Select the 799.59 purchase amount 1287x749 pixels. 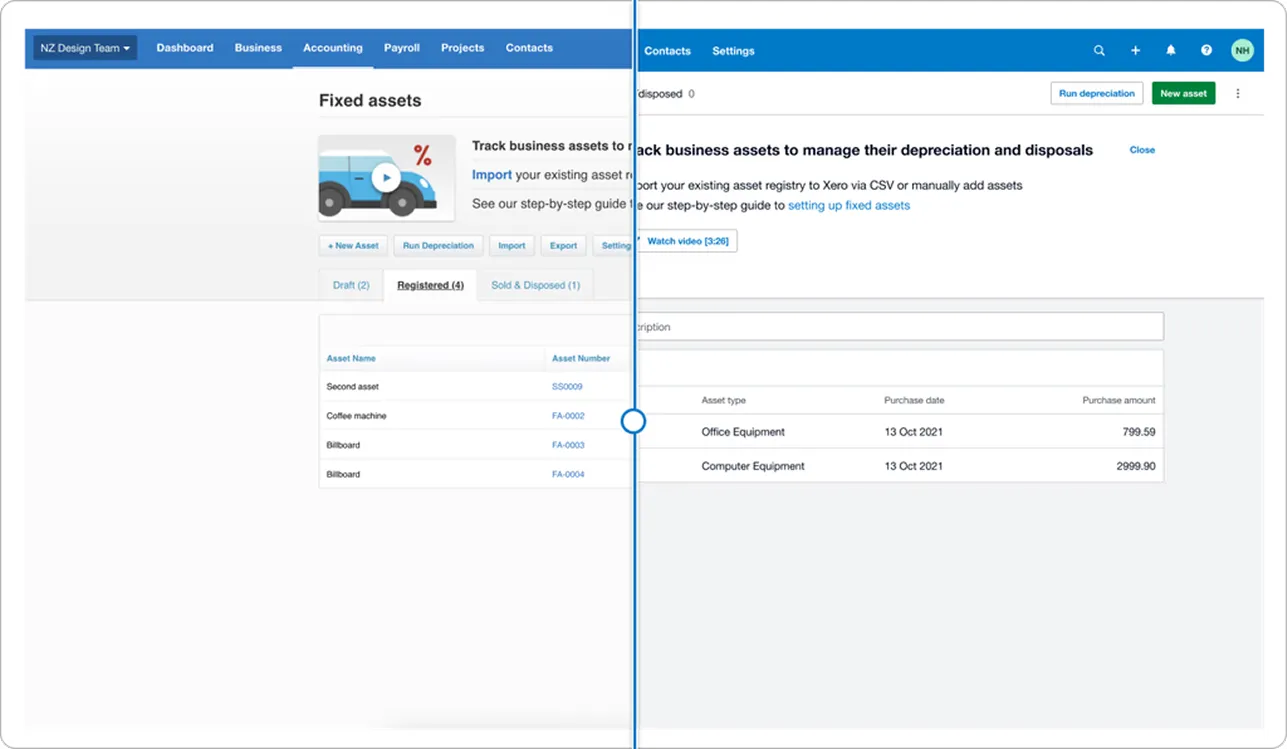(1138, 432)
